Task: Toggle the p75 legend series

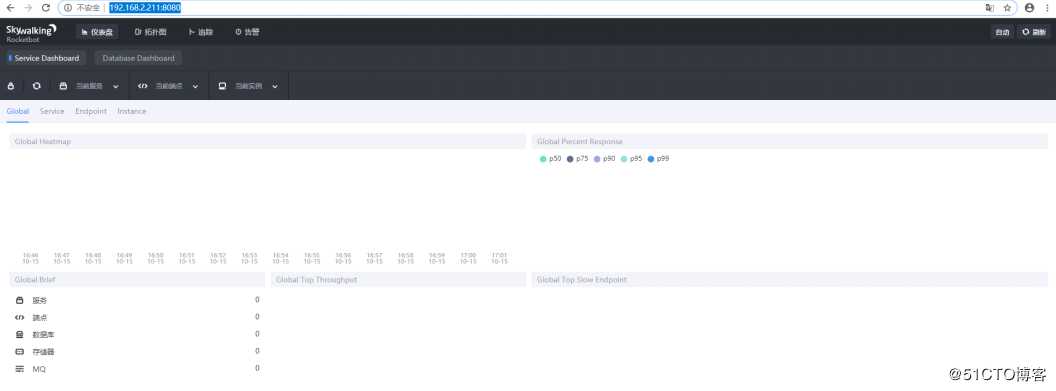Action: pyautogui.click(x=577, y=159)
